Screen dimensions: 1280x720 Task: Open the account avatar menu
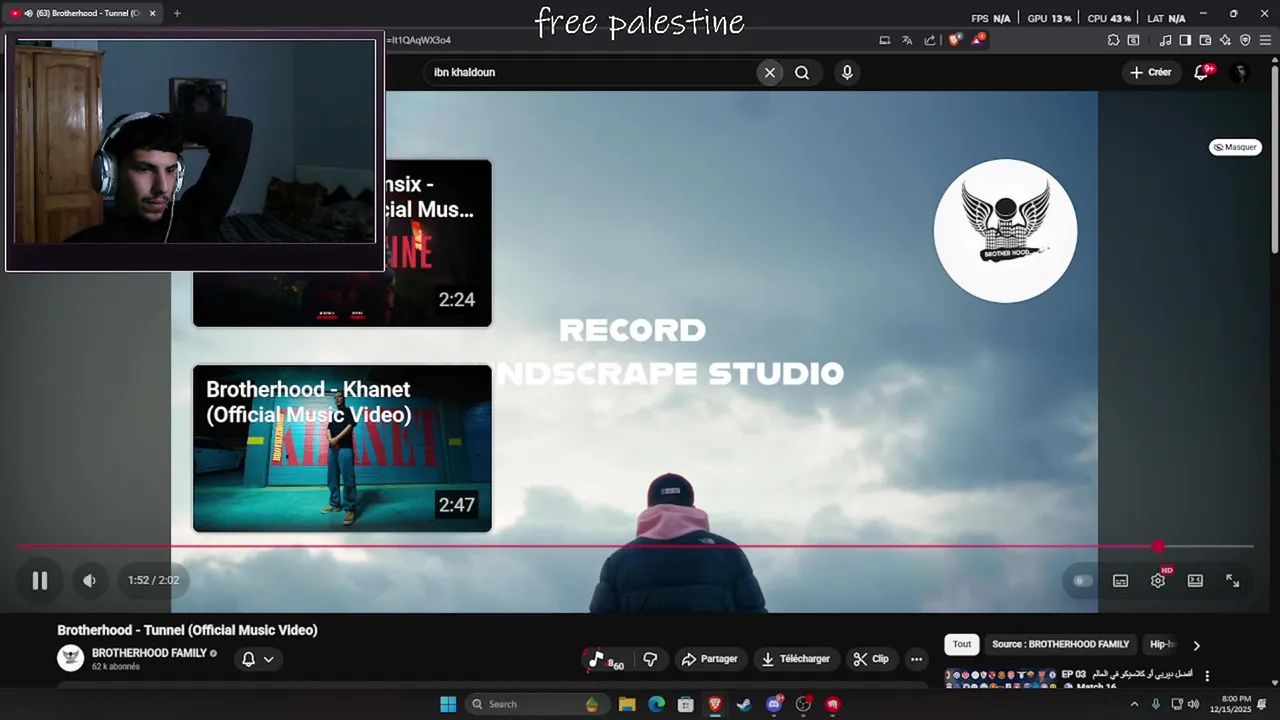coord(1240,72)
